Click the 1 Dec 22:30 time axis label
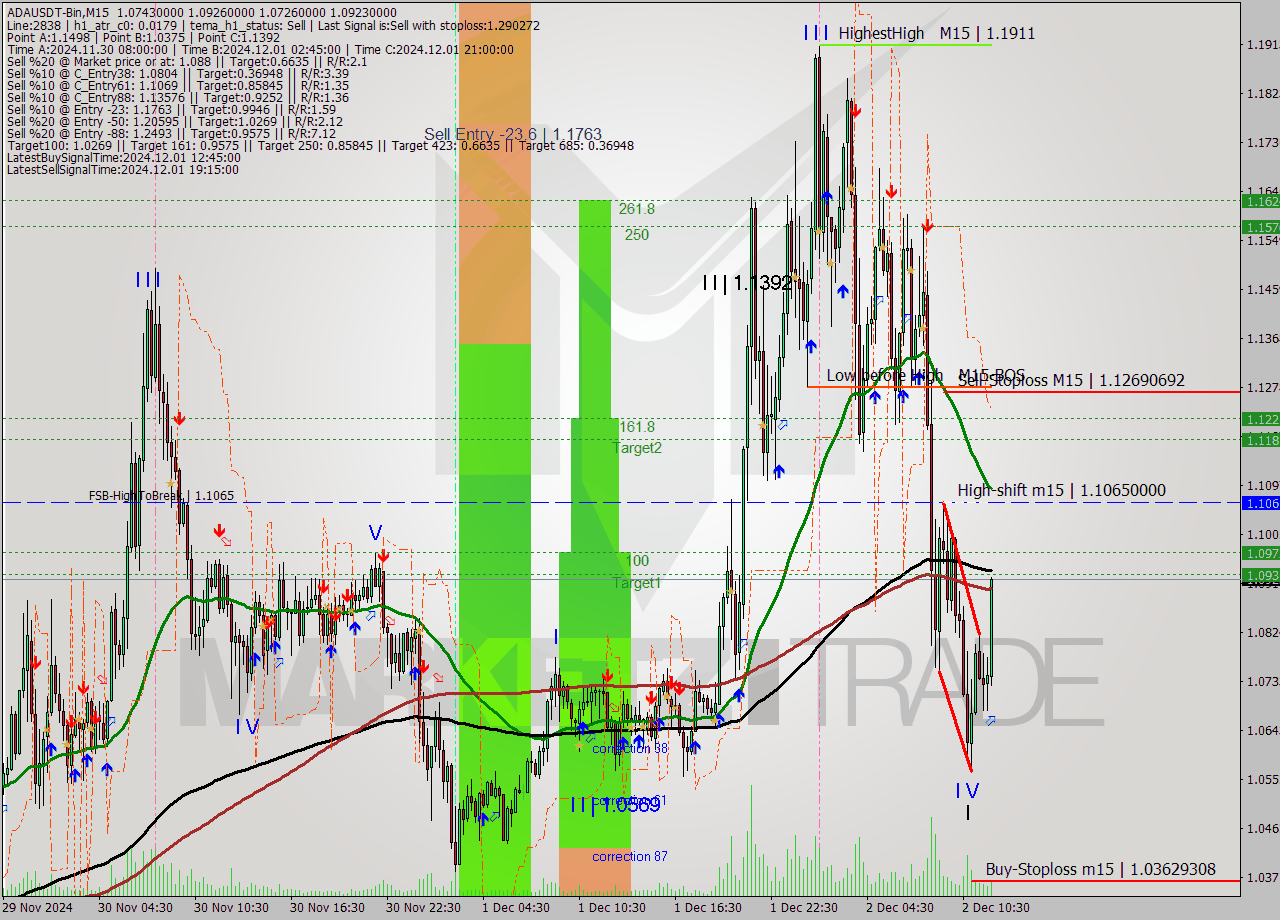Image resolution: width=1280 pixels, height=920 pixels. point(803,908)
